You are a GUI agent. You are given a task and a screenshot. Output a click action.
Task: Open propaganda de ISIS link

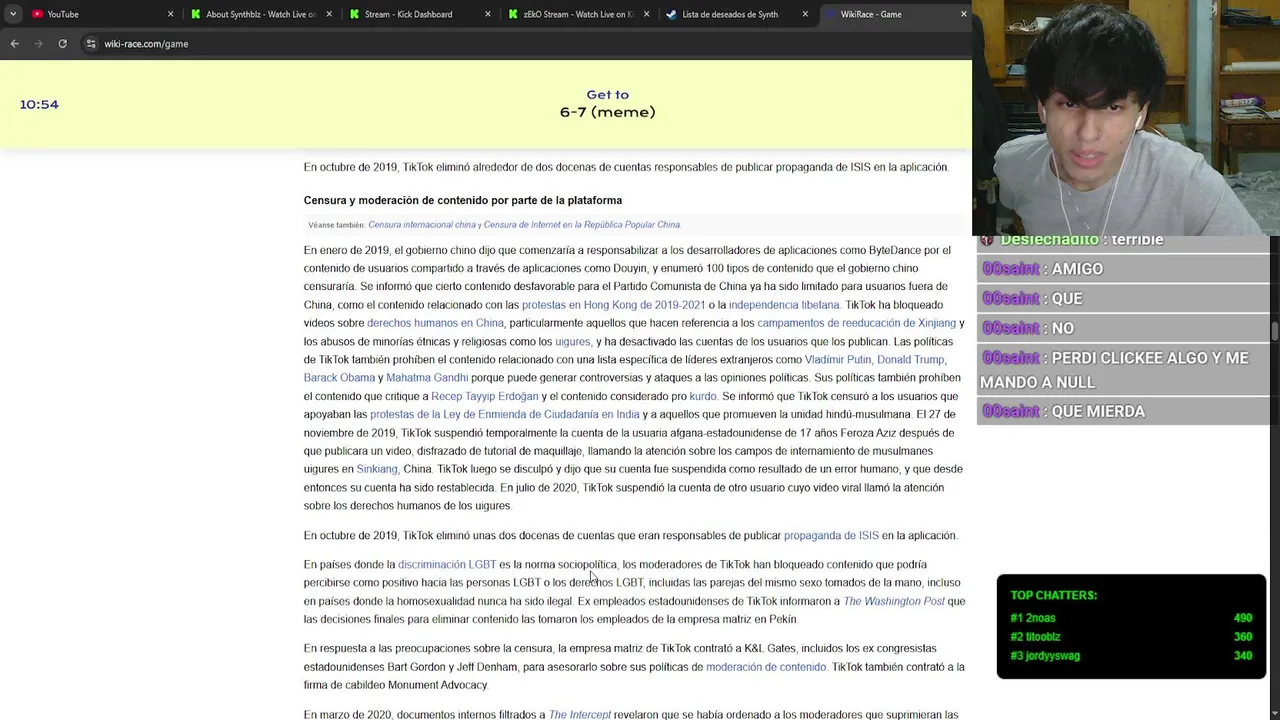pyautogui.click(x=831, y=536)
